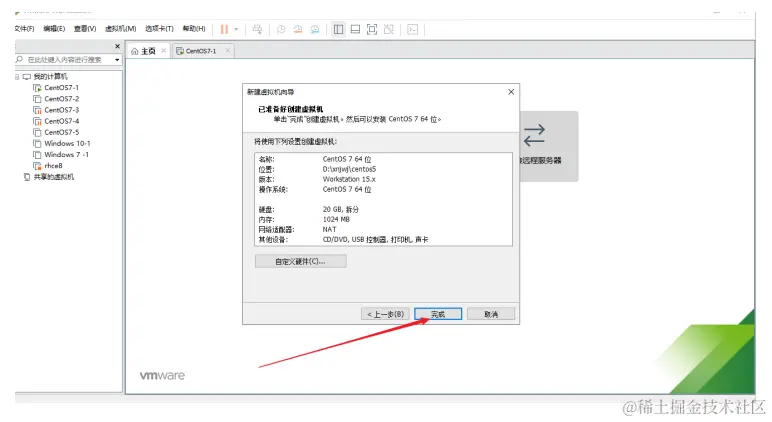Click the console view toolbar icon
Image resolution: width=772 pixels, height=422 pixels.
click(x=413, y=30)
